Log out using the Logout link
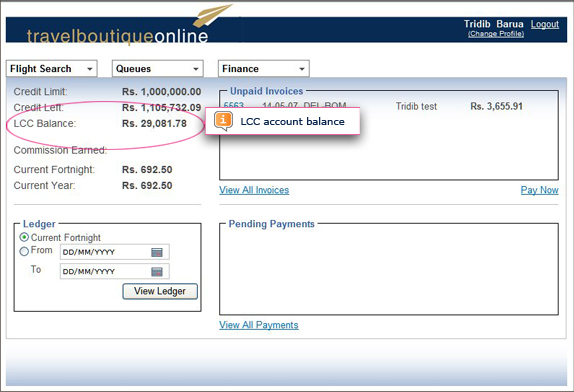The image size is (574, 392). (x=545, y=24)
